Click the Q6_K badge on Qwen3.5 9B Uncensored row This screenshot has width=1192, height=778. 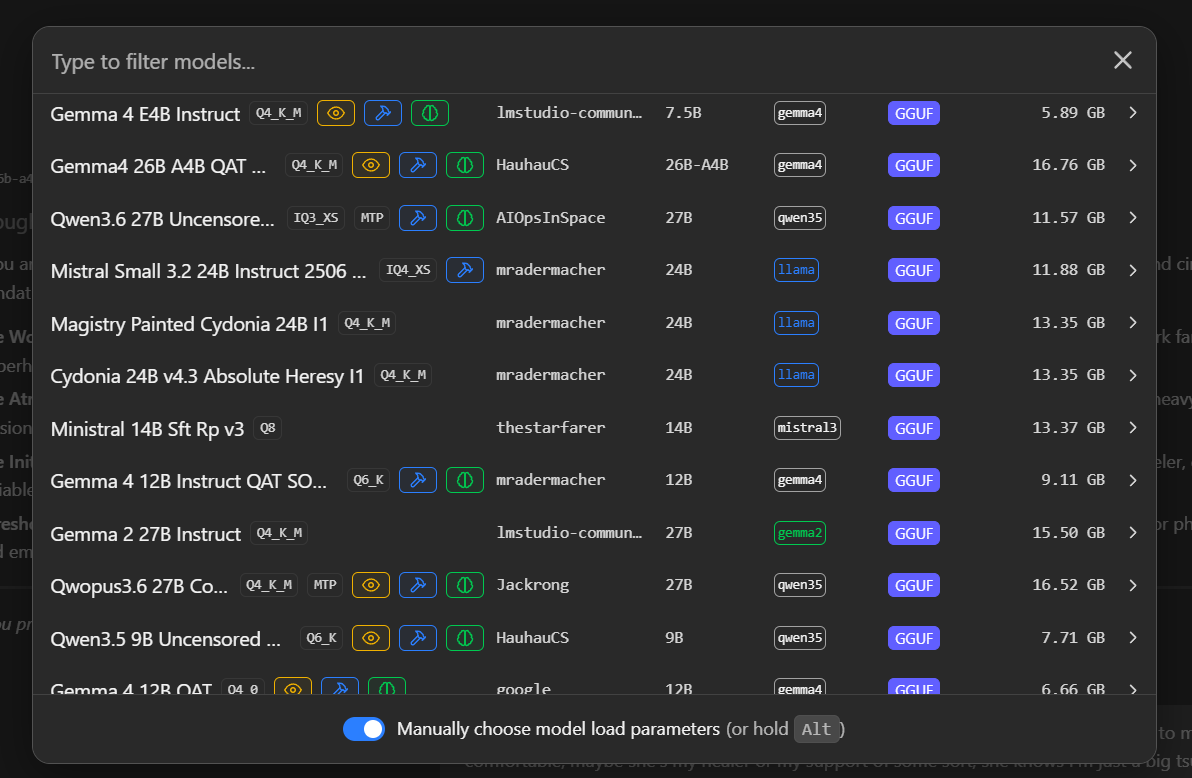click(x=322, y=638)
